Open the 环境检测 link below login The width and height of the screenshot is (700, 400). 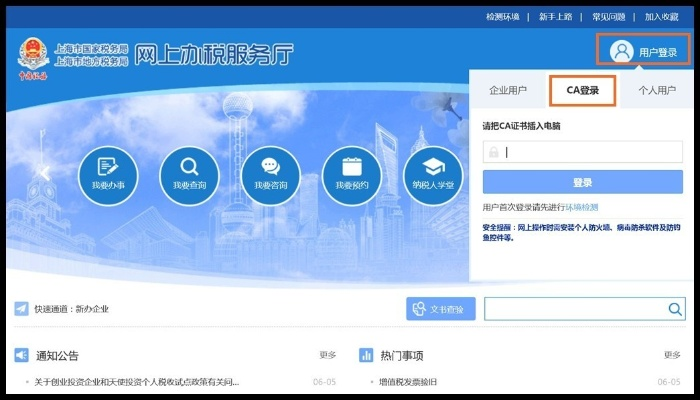click(581, 207)
